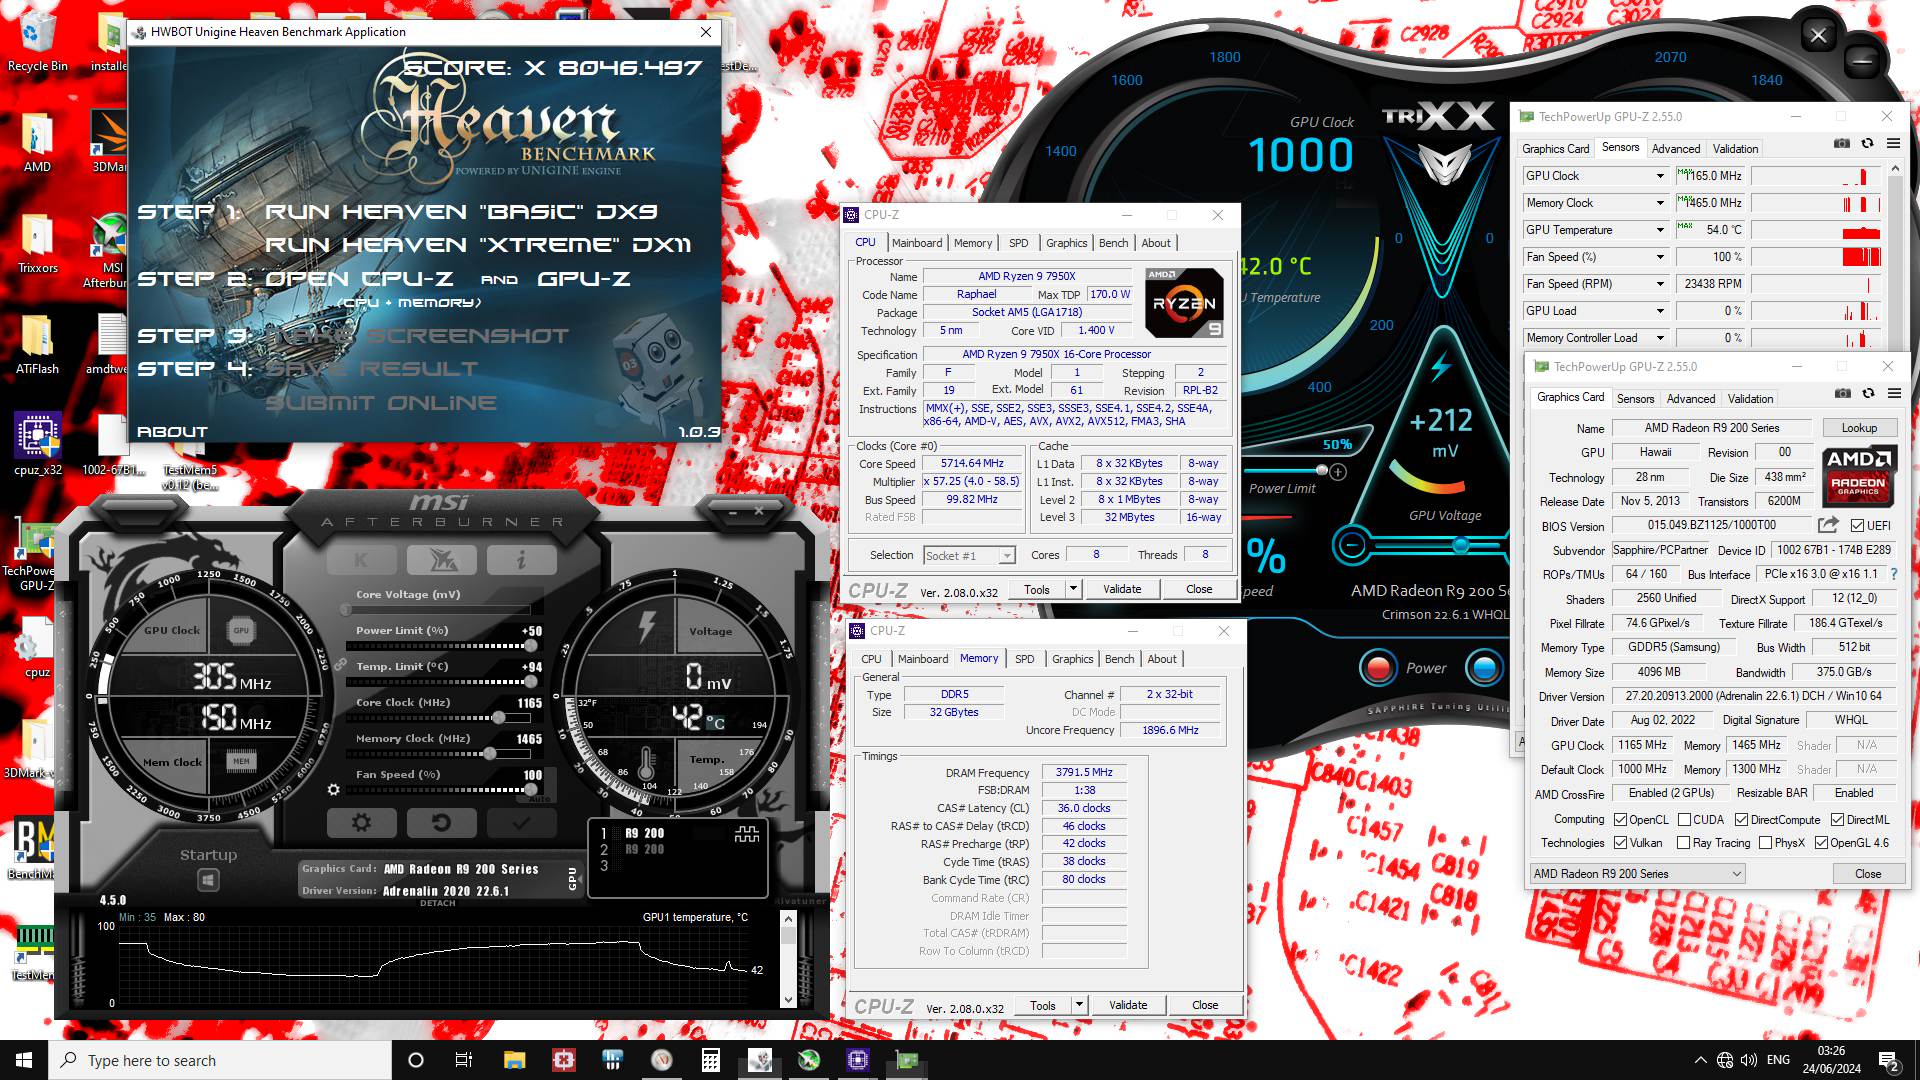
Task: Click PCIe bus interface question mark in GPU-Z
Action: 1893,574
